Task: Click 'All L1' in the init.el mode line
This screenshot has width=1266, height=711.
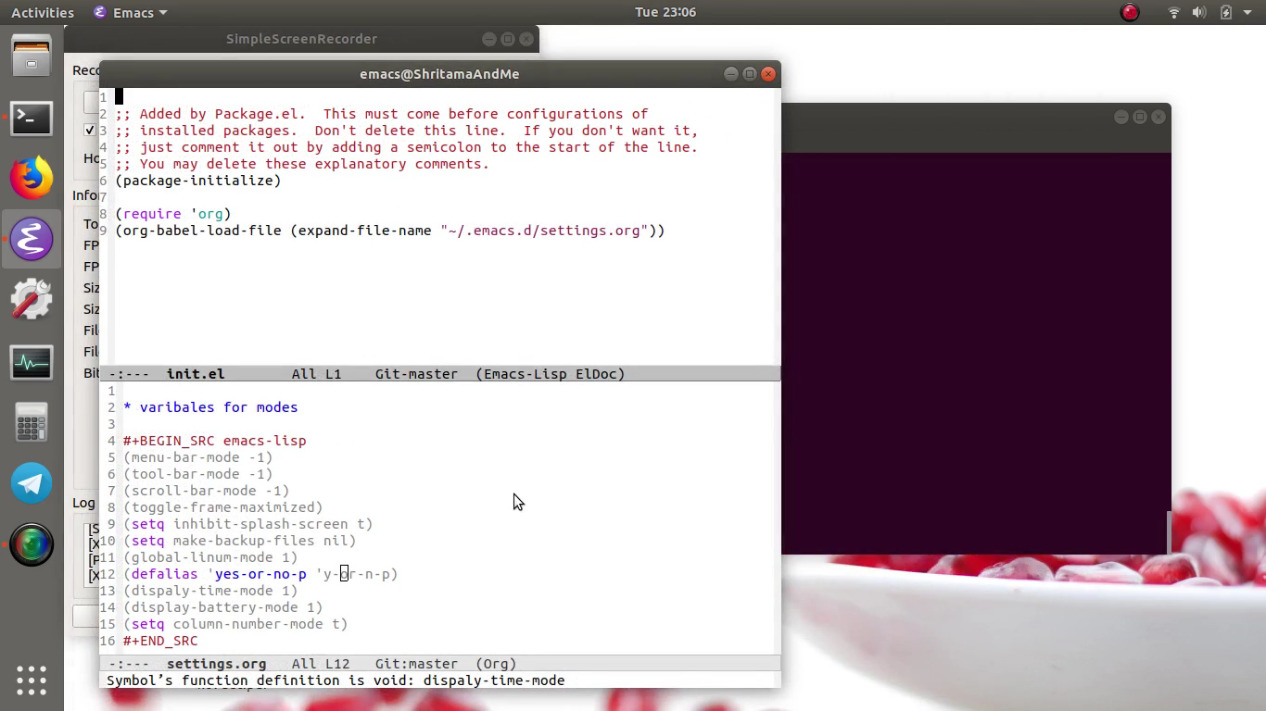Action: (316, 374)
